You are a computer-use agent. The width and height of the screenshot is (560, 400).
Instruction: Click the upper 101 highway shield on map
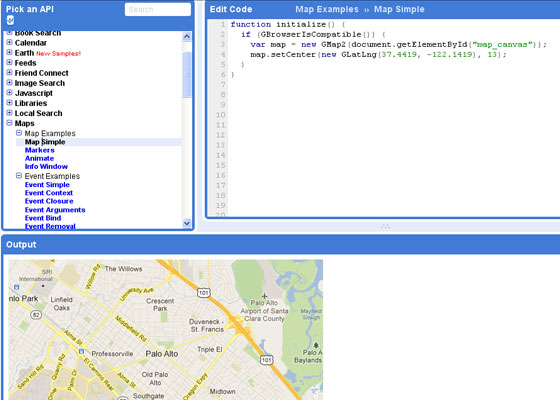pos(204,293)
